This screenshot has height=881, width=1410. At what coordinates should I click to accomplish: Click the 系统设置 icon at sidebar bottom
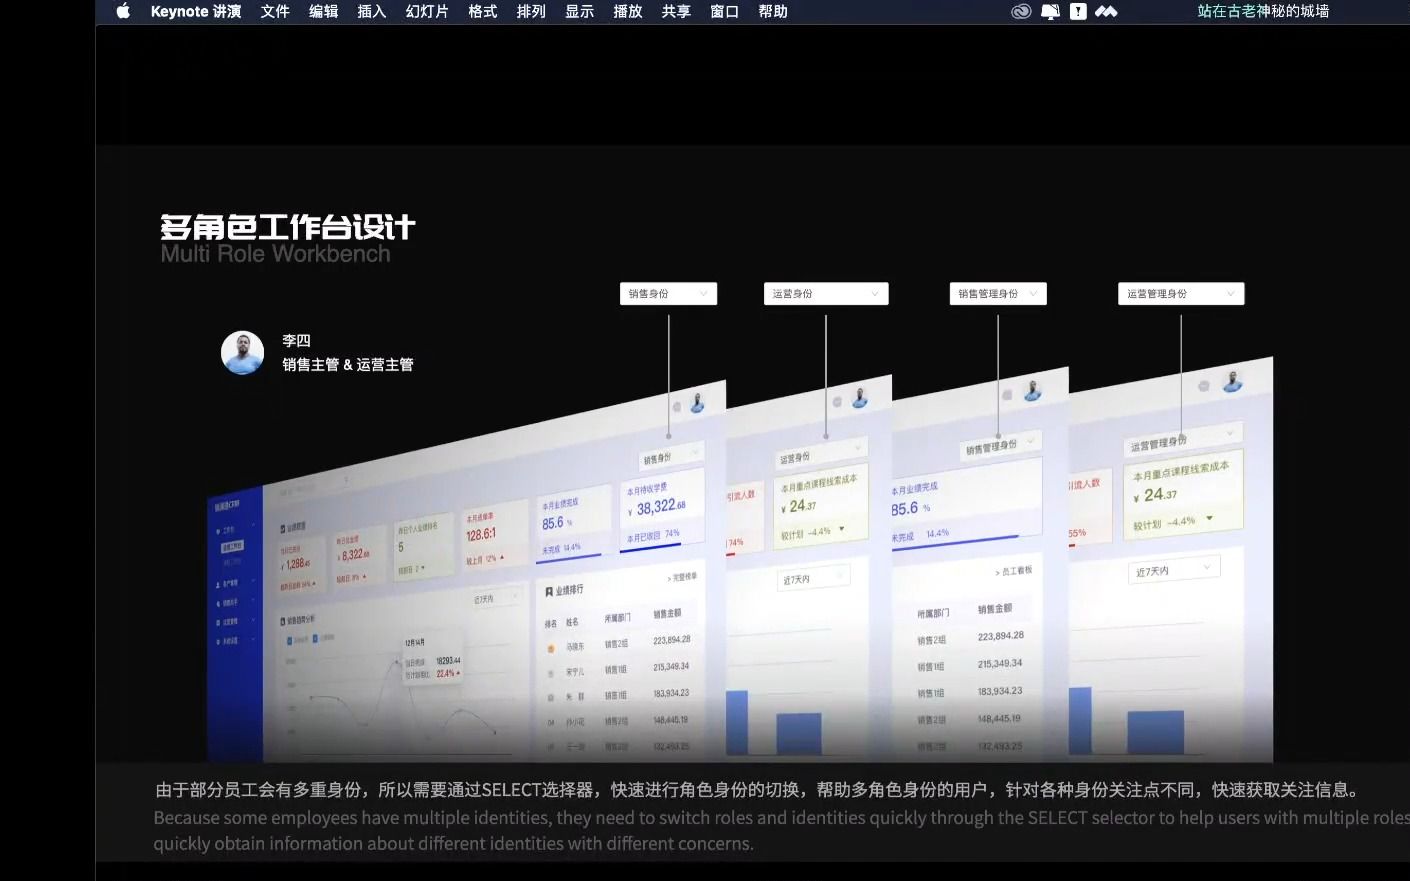216,641
